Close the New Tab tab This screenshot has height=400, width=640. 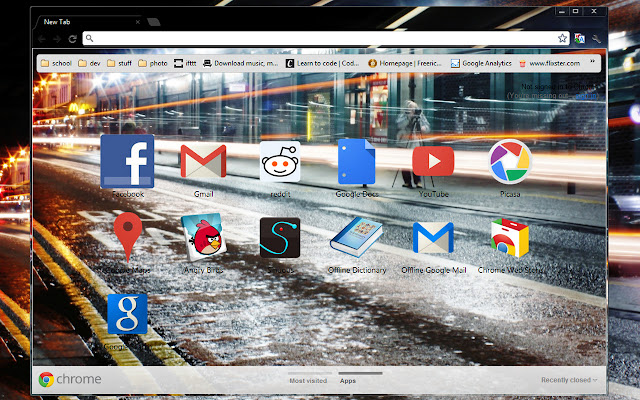(138, 22)
